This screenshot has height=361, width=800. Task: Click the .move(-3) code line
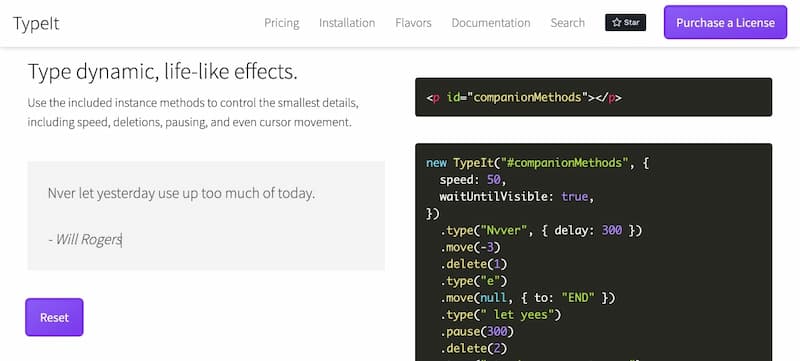pos(470,247)
